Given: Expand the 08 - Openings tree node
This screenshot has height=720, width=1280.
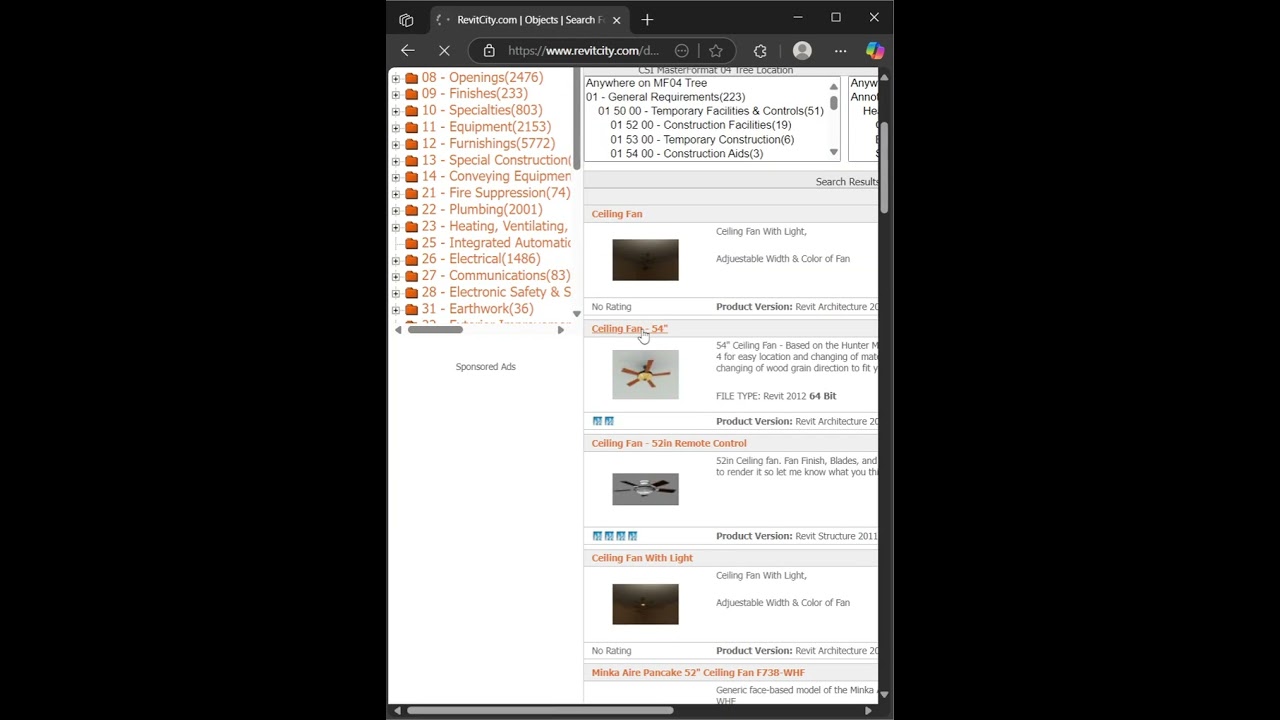Looking at the screenshot, I should (396, 78).
